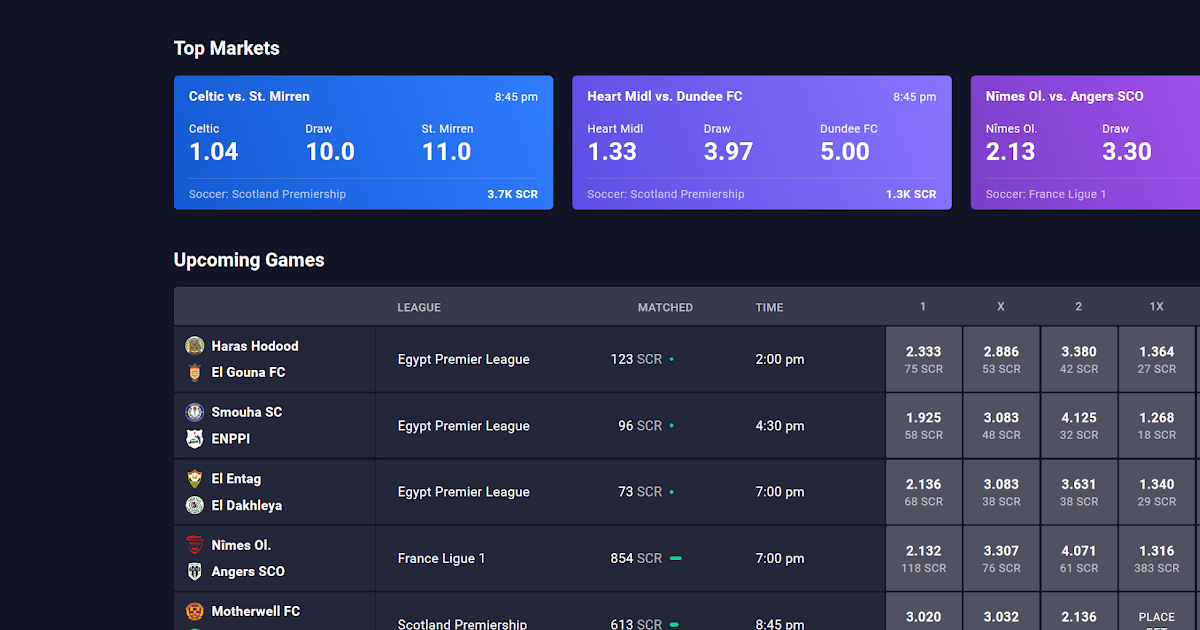The image size is (1200, 630).
Task: Click France Ligue 1 league in table
Action: 441,558
